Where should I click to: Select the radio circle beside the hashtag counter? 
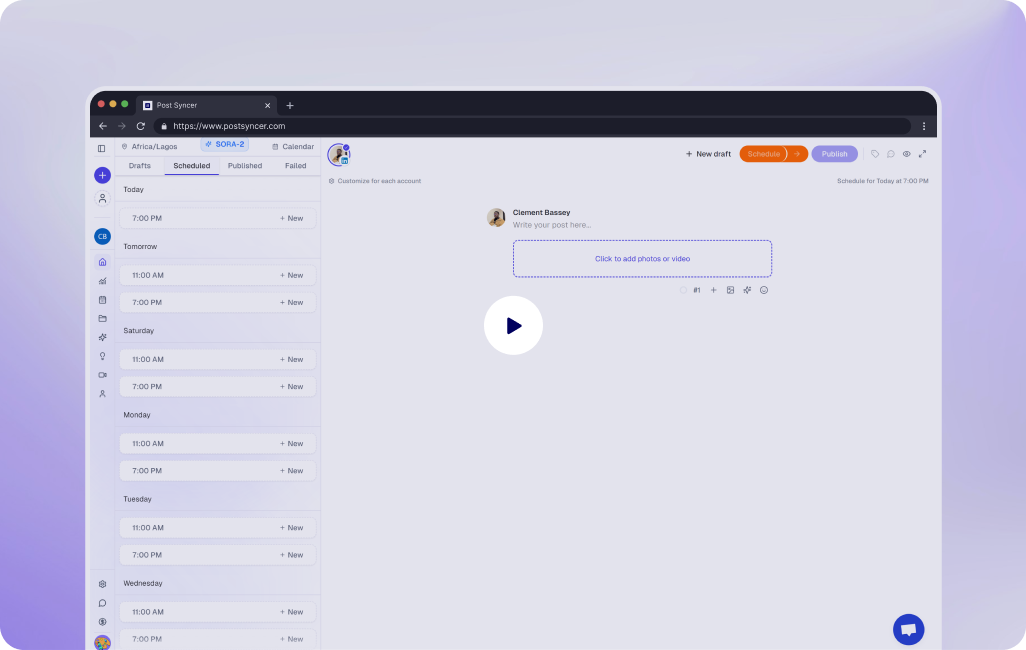(x=683, y=290)
